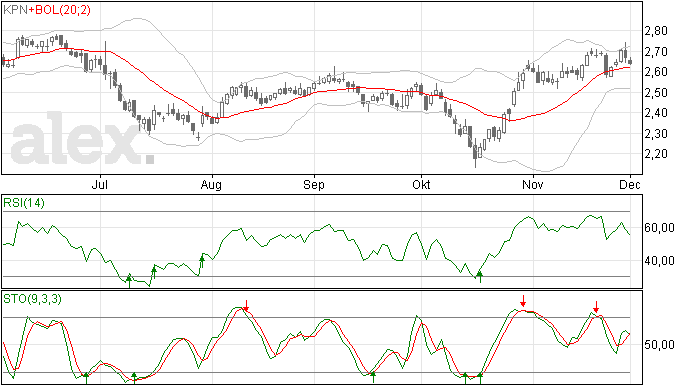Click the 50,00 stochastic axis value
This screenshot has height=387, width=690.
pyautogui.click(x=659, y=345)
